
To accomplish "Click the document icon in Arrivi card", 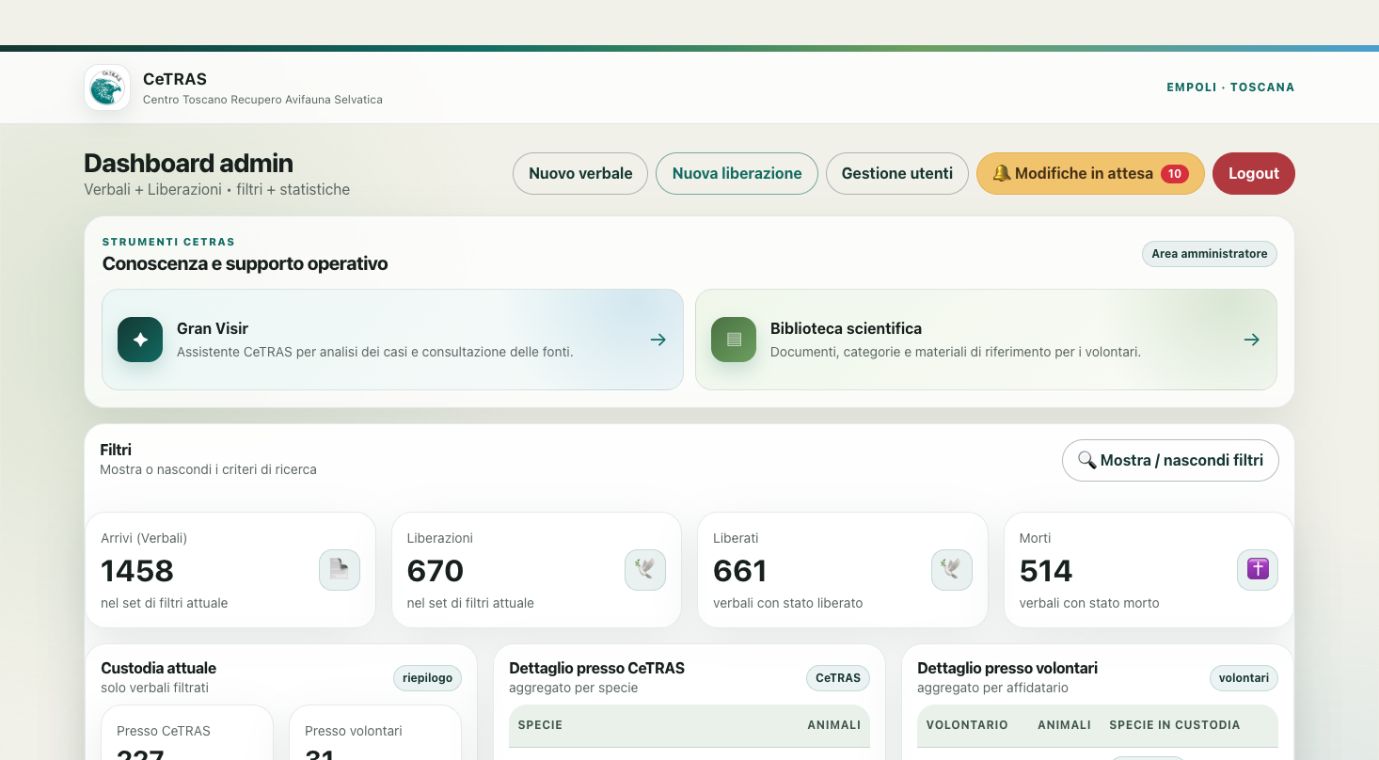I will tap(340, 570).
